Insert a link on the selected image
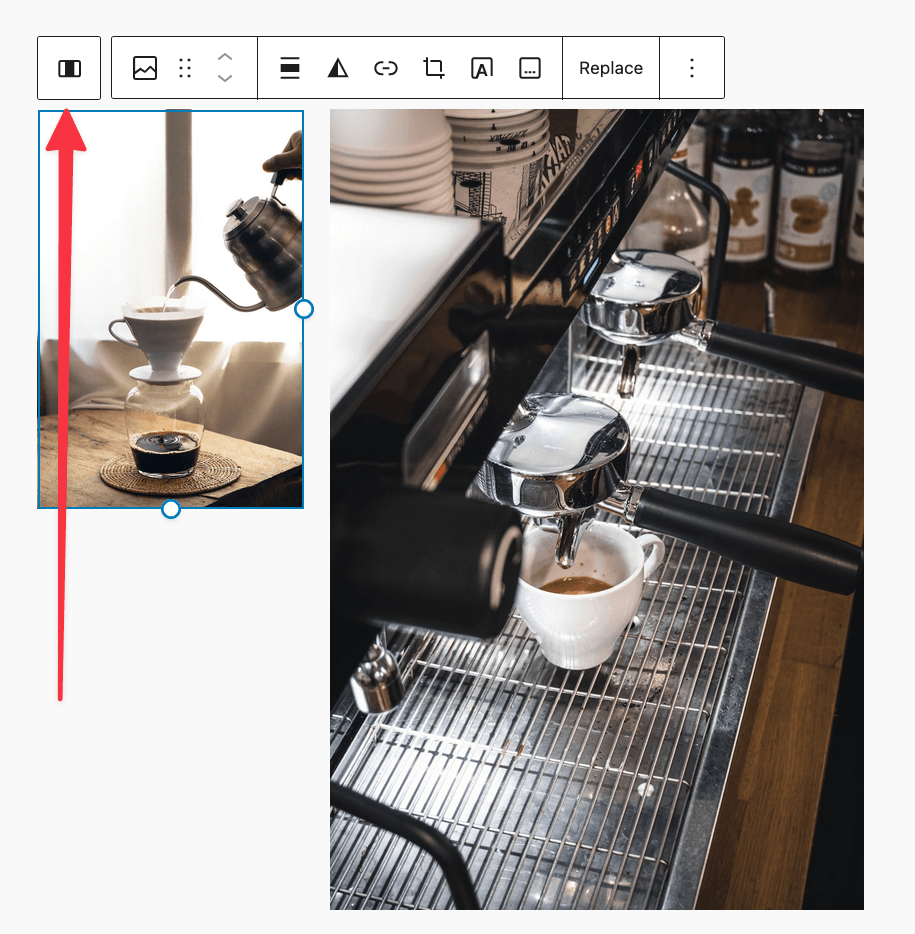915x934 pixels. (x=385, y=68)
